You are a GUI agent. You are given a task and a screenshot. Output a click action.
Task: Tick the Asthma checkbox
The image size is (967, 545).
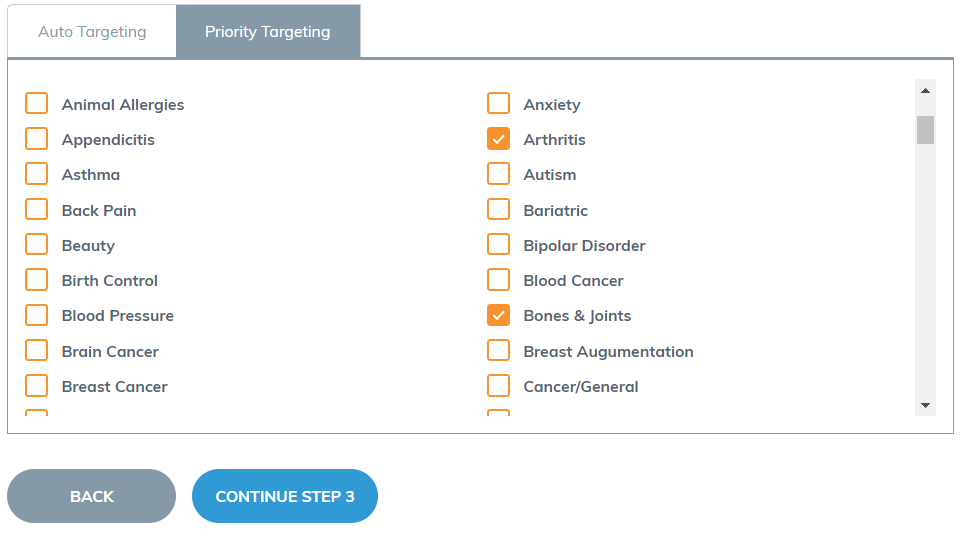pos(36,174)
